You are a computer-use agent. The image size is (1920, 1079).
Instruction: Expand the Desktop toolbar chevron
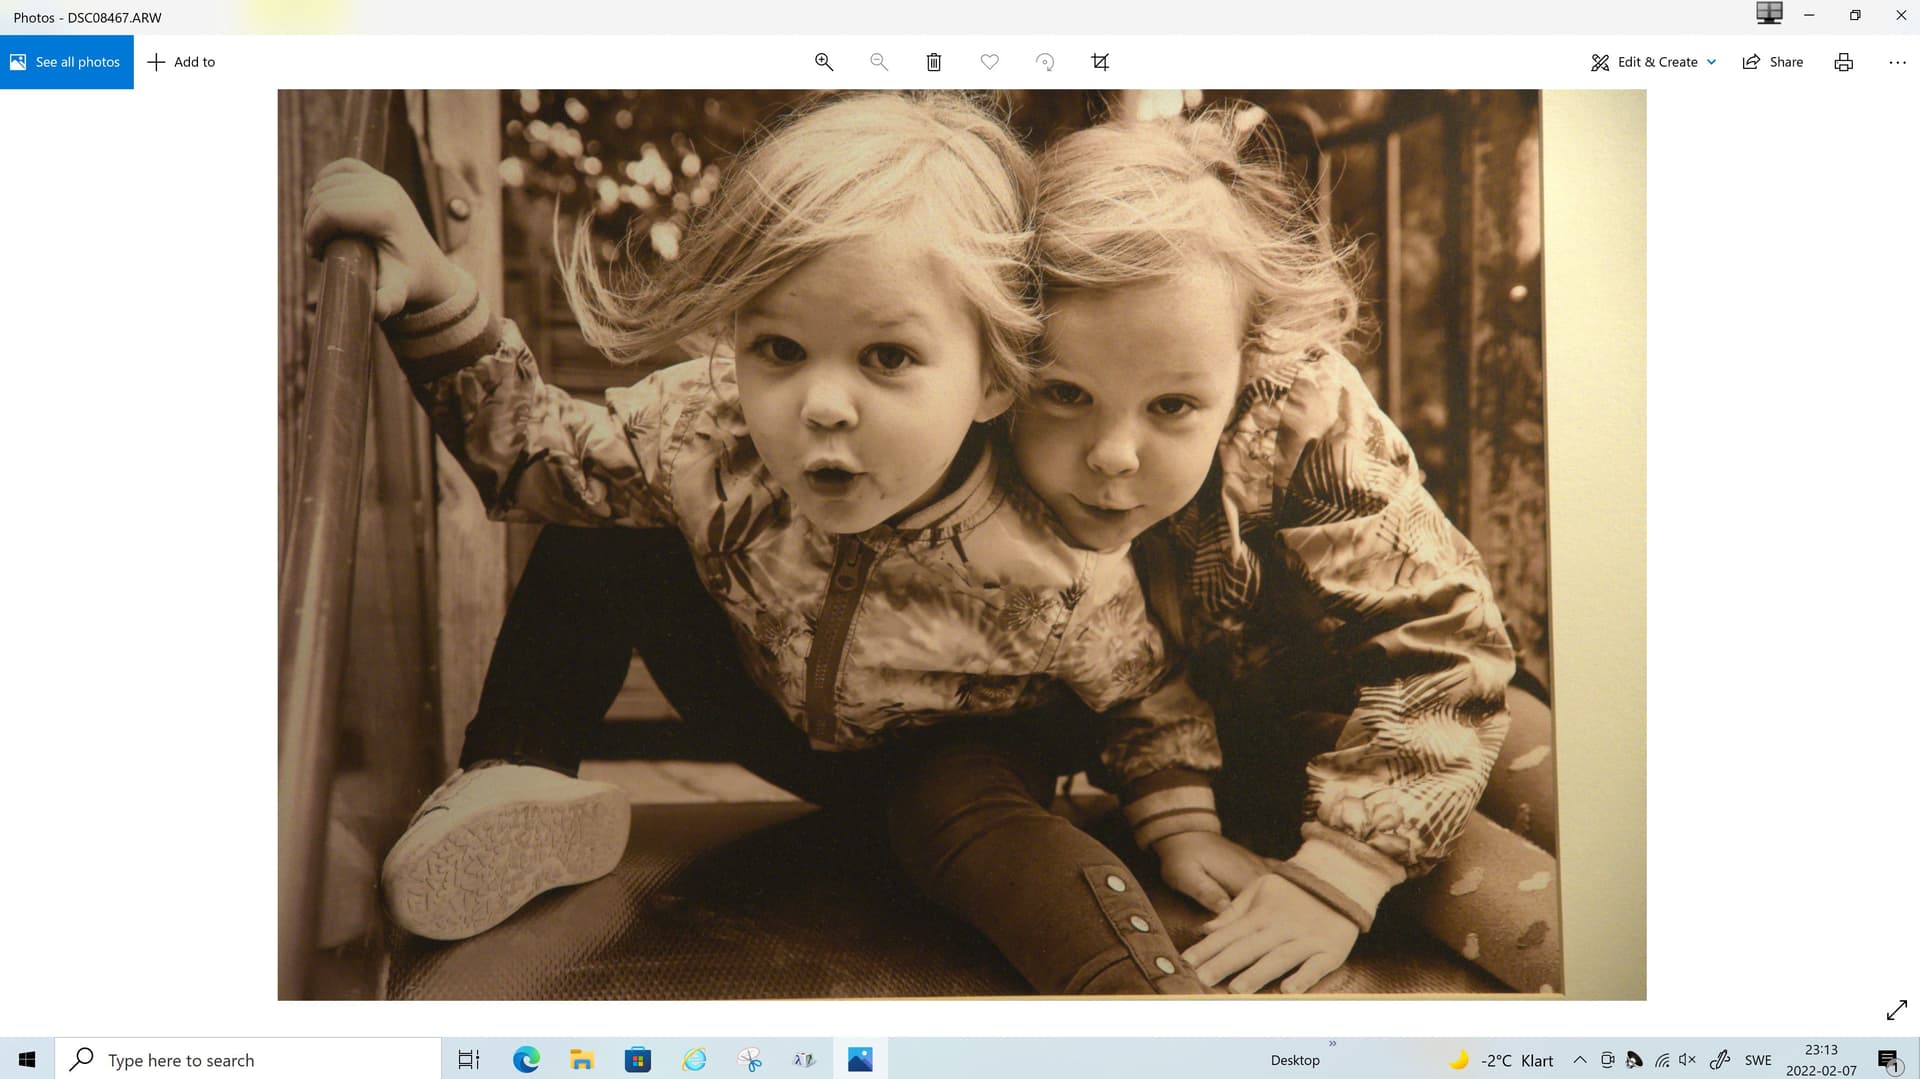(1332, 1043)
